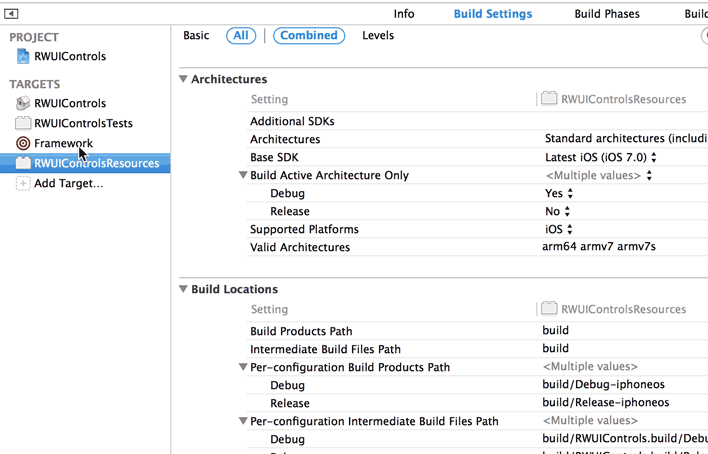Click build/Release-iphoneos value

(x=606, y=403)
